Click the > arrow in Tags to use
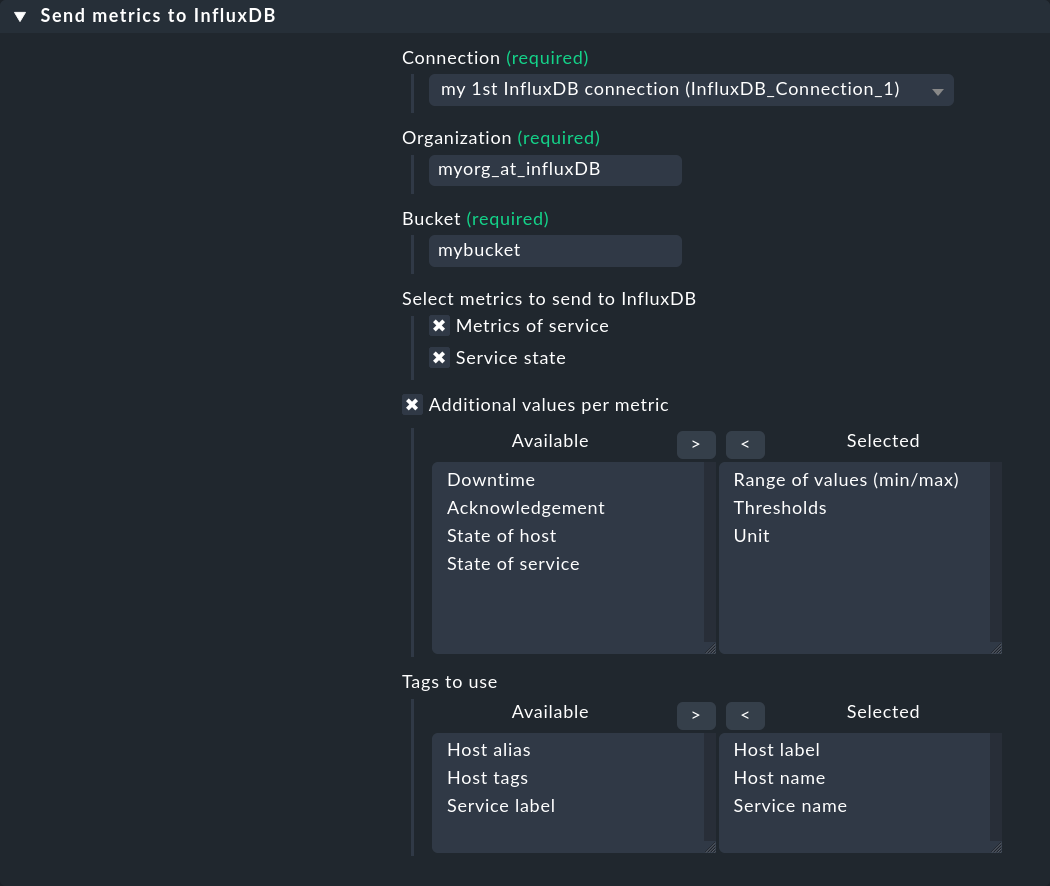 [696, 715]
